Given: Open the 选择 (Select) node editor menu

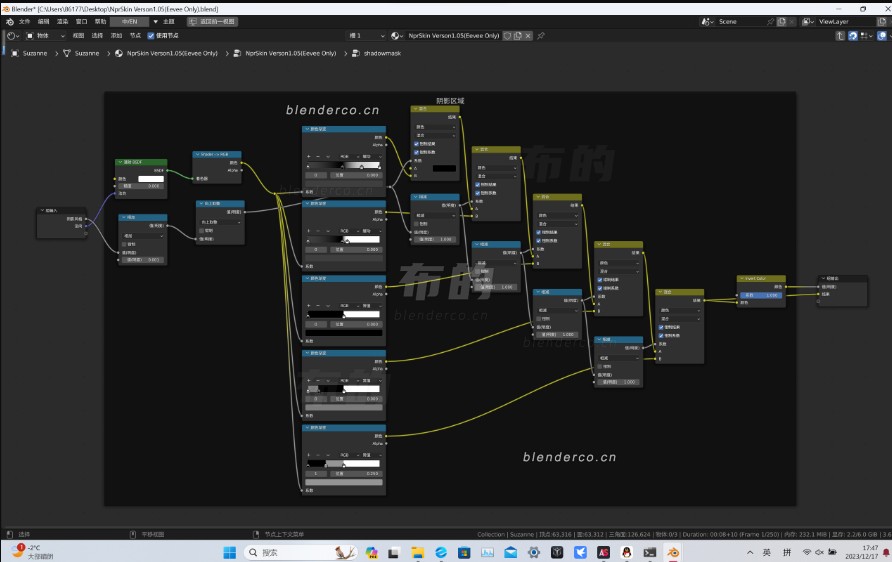Looking at the screenshot, I should pos(97,36).
